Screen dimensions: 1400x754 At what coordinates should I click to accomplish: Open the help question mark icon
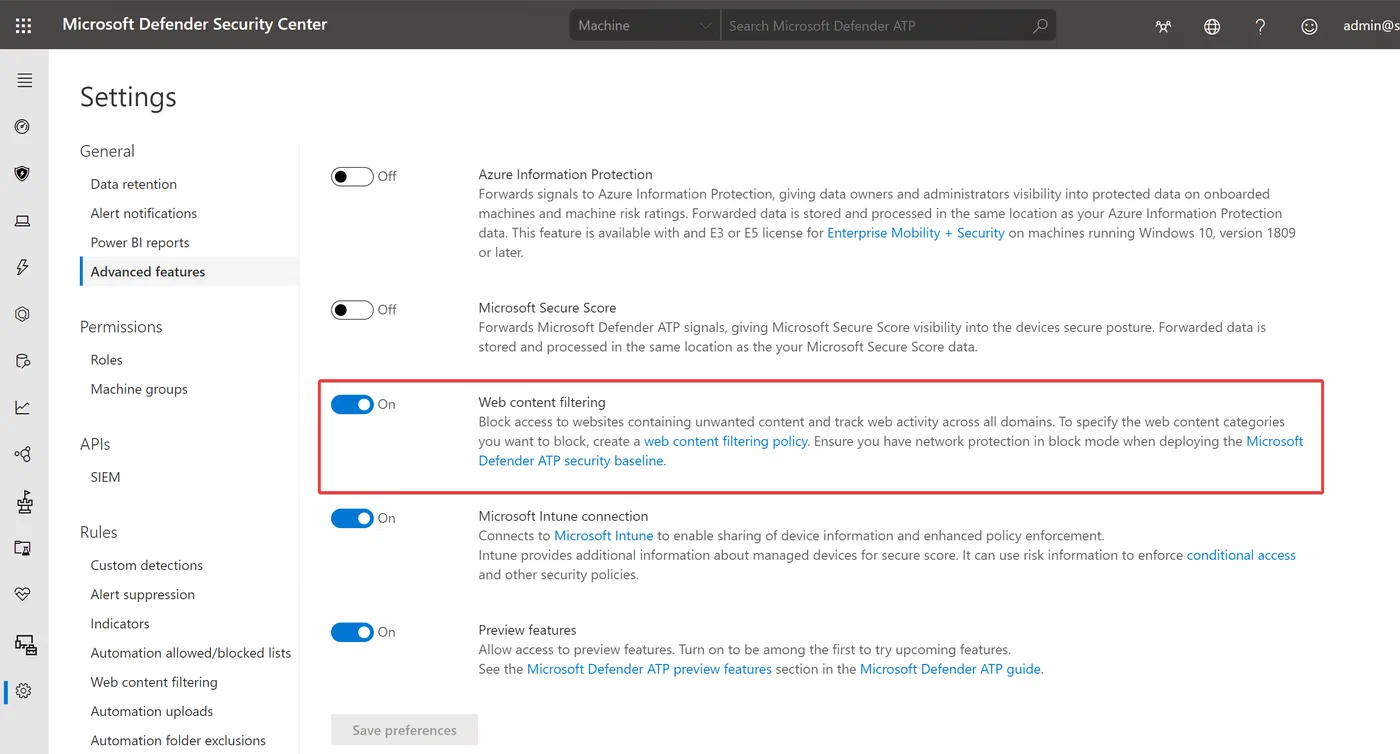(1261, 26)
